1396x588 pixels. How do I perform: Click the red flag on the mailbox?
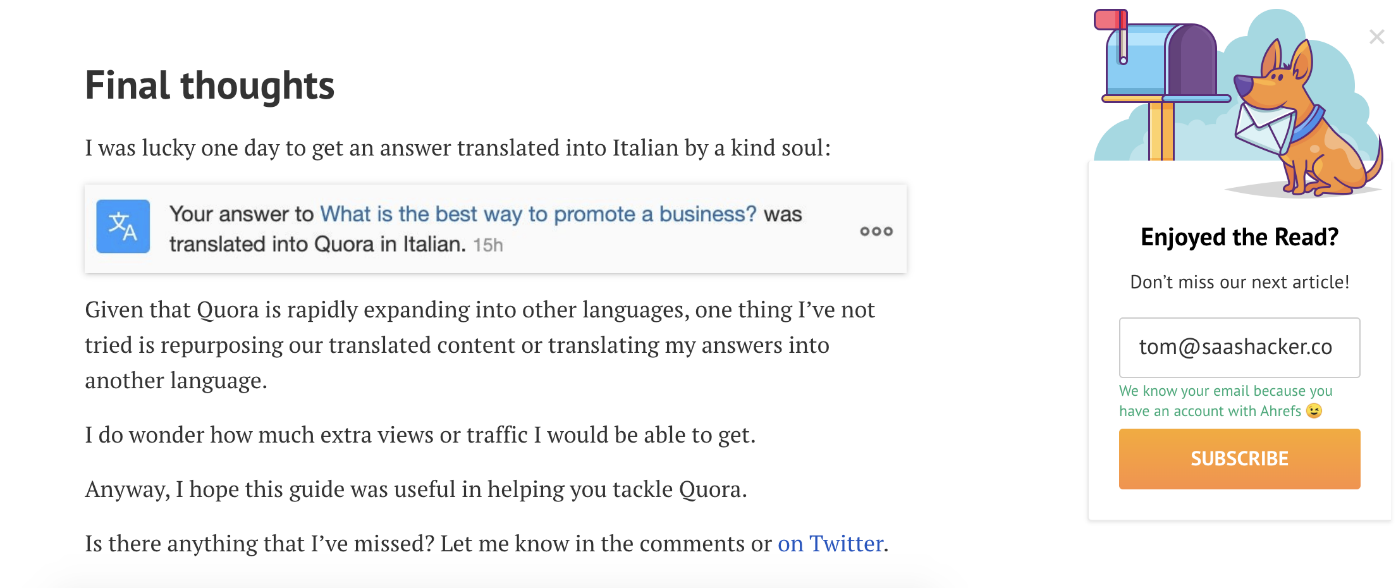point(1110,19)
